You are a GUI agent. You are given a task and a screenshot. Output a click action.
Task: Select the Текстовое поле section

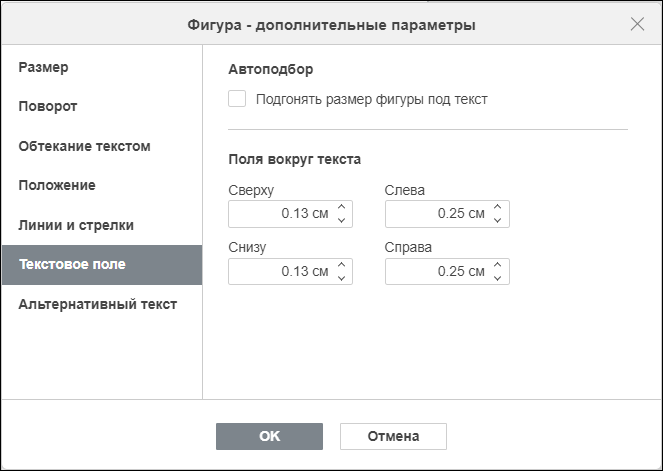click(x=102, y=265)
